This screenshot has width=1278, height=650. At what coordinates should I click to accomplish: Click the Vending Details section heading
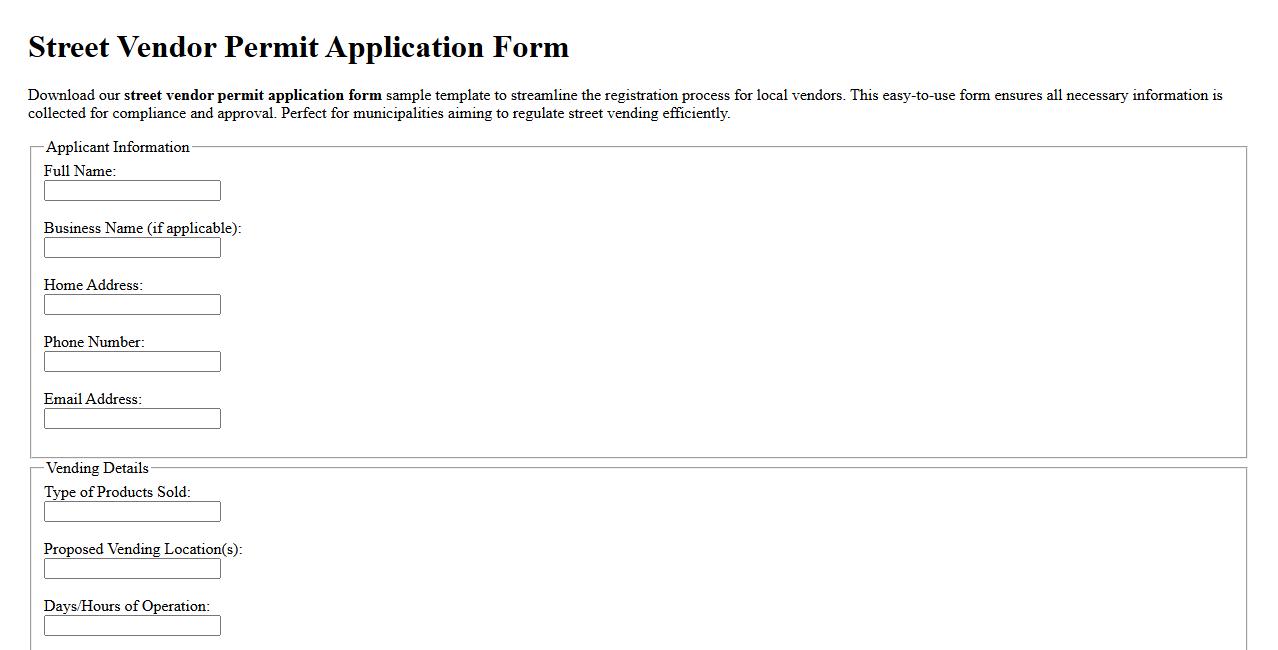(96, 468)
